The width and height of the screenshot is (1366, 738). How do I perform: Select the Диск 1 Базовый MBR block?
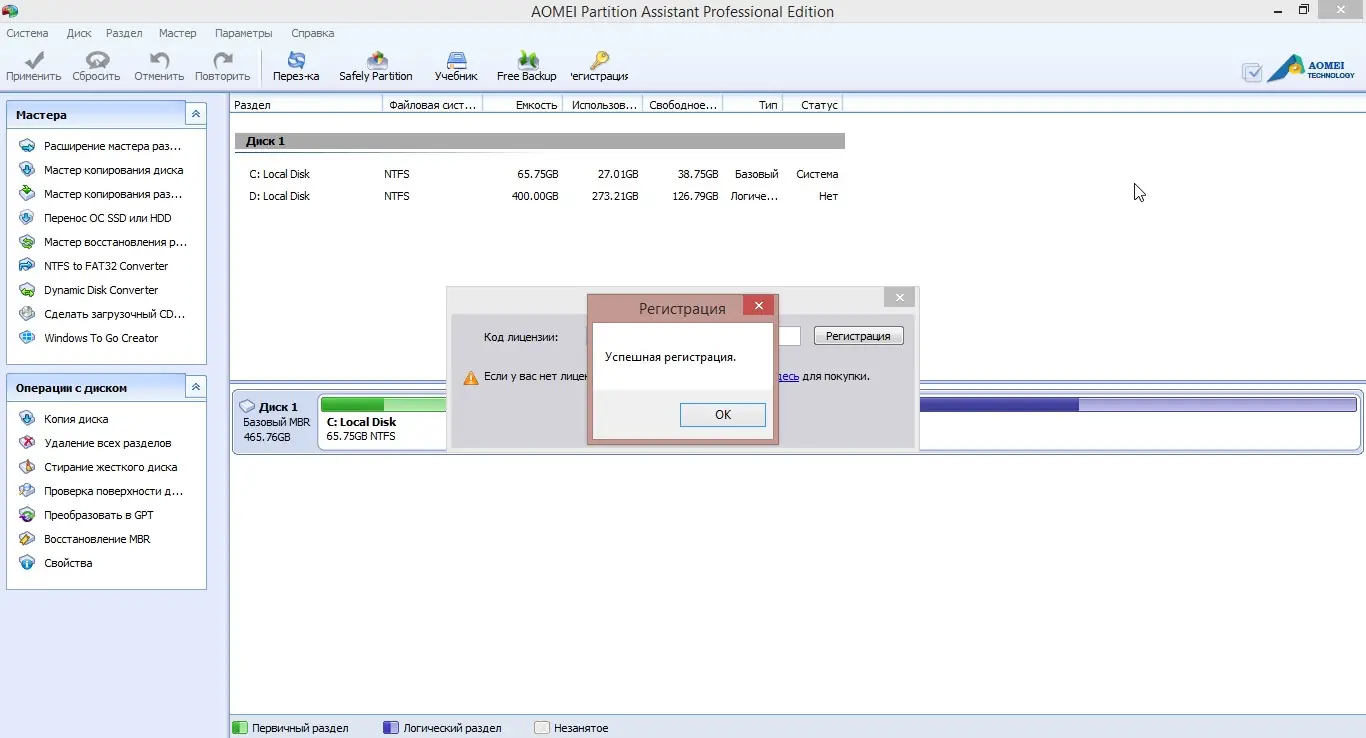click(x=274, y=422)
